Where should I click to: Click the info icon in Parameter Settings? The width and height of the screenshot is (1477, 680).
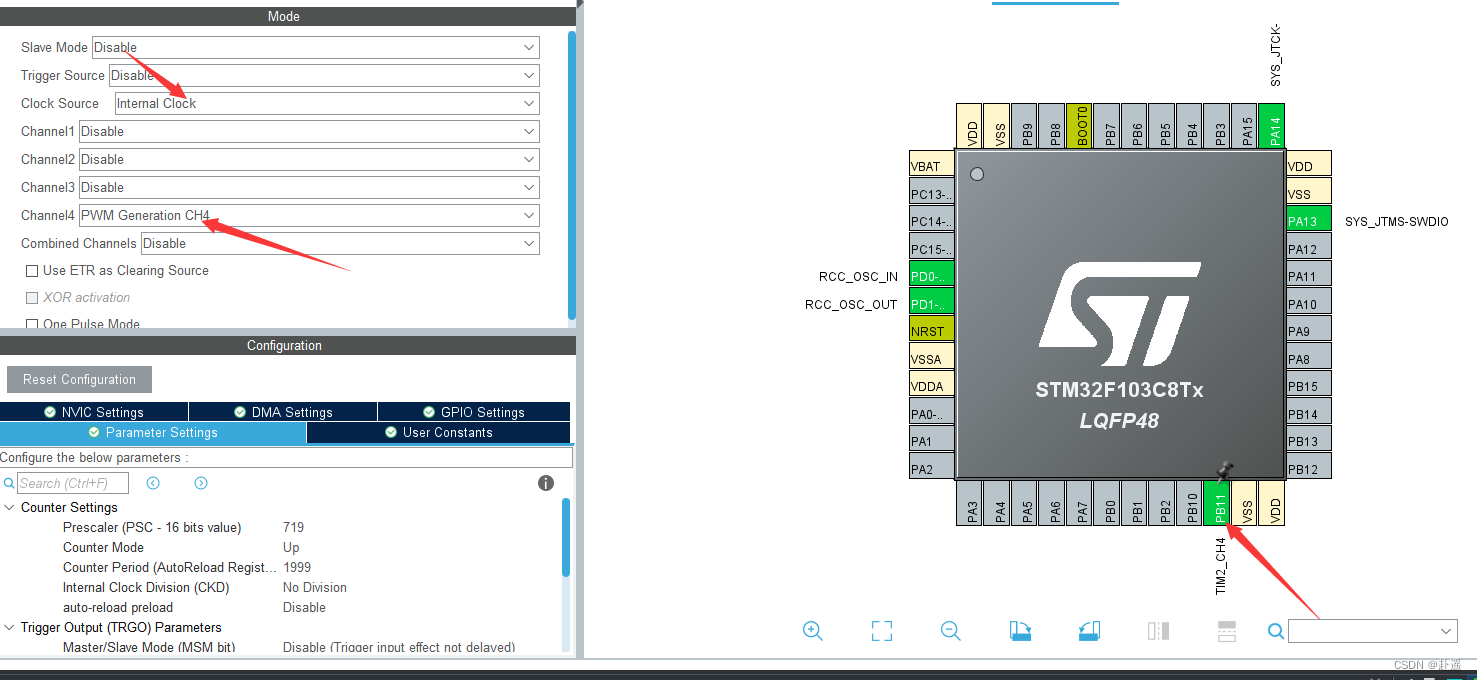[545, 483]
